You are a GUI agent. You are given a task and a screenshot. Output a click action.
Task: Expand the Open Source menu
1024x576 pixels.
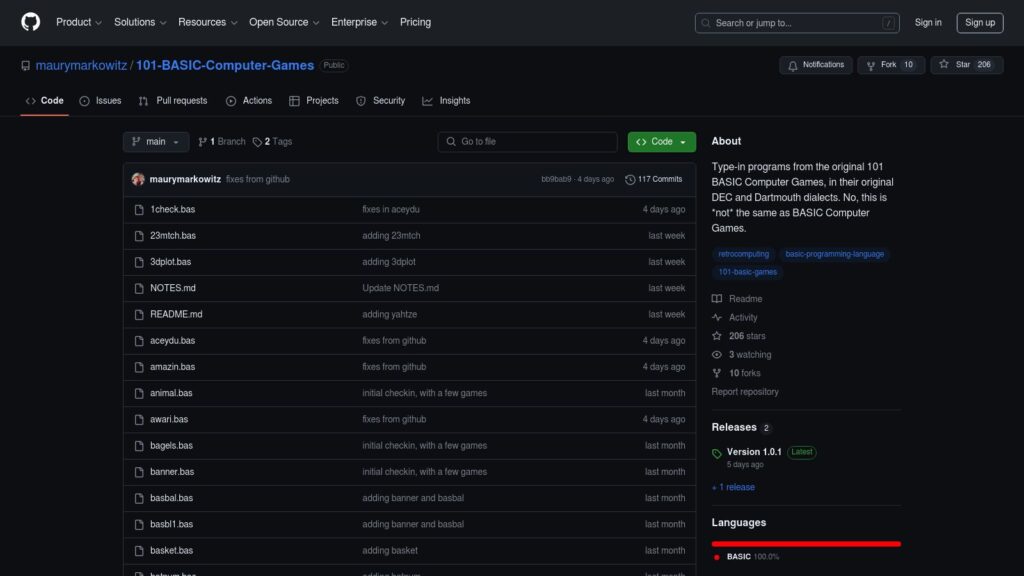[x=284, y=22]
